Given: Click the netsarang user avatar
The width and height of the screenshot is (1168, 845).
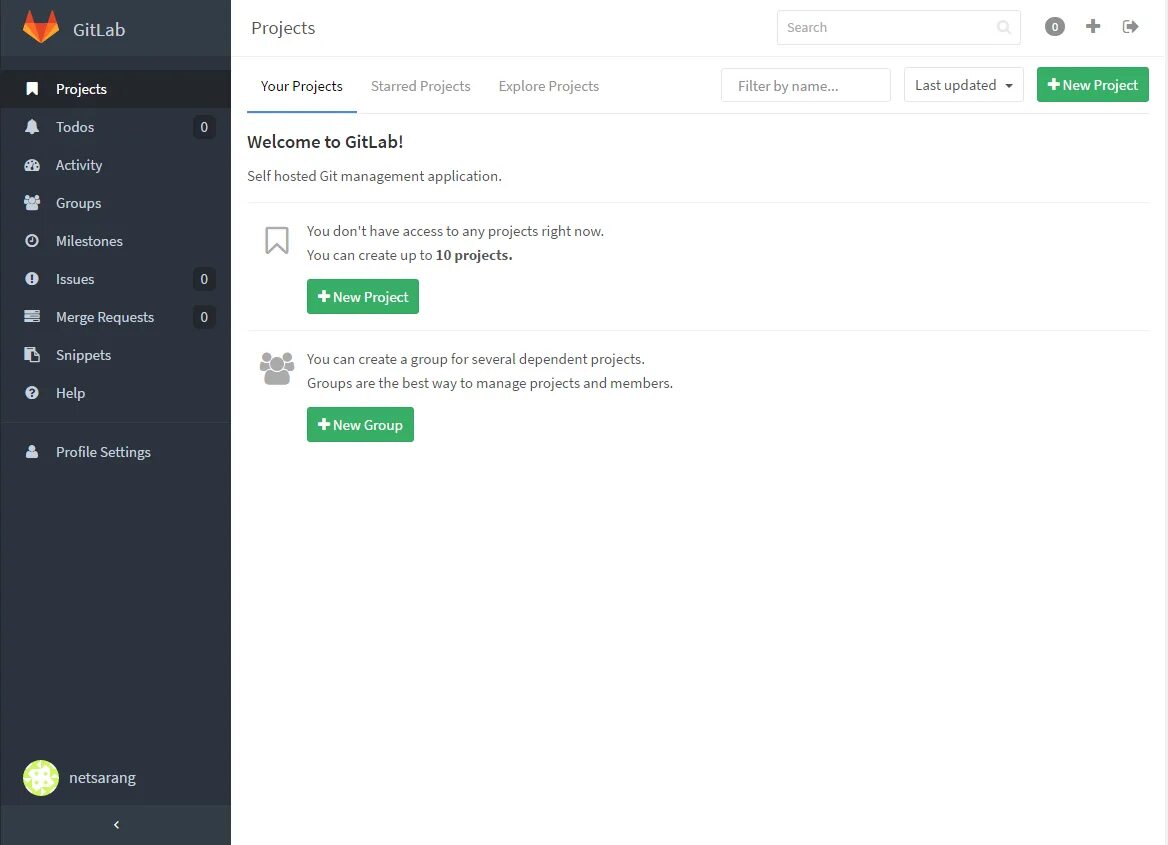Looking at the screenshot, I should coord(41,777).
